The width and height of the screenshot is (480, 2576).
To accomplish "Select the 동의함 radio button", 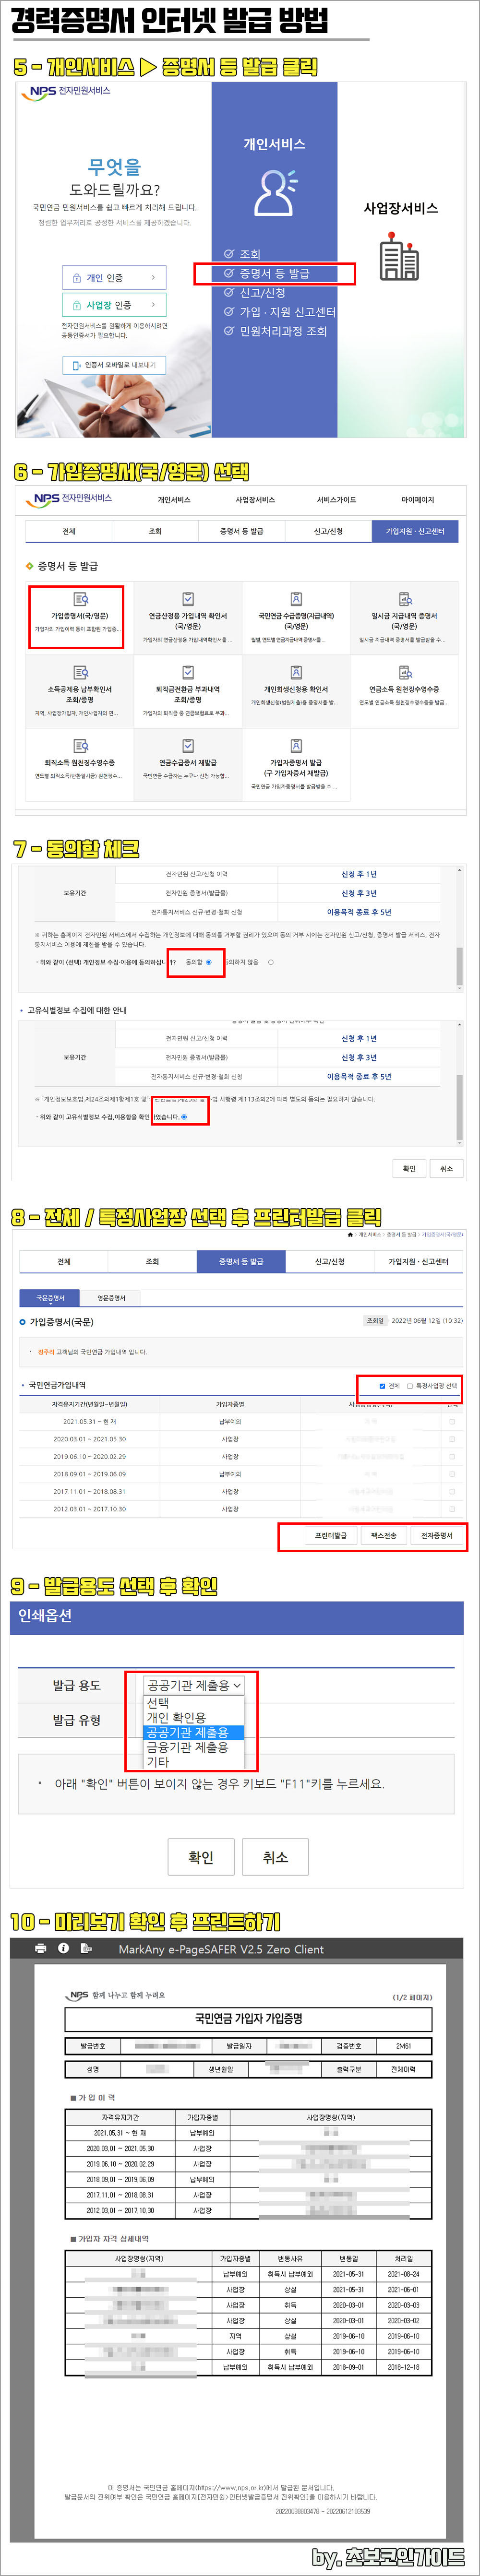I will pos(209,962).
